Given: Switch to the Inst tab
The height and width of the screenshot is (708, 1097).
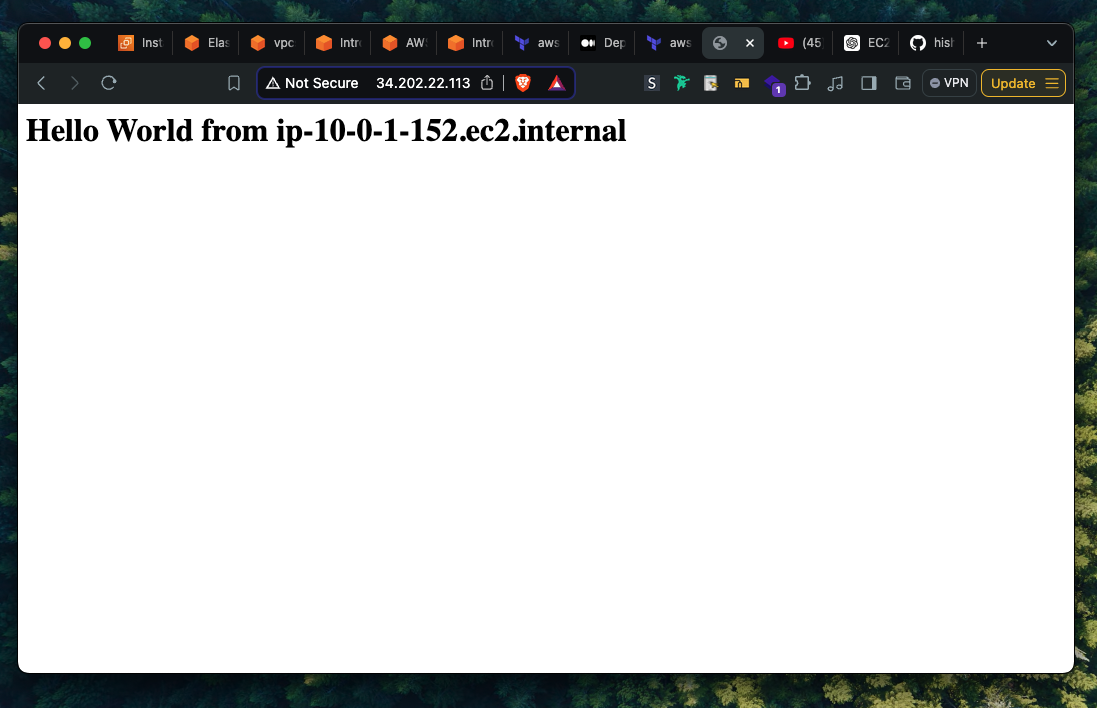Looking at the screenshot, I should pos(141,43).
